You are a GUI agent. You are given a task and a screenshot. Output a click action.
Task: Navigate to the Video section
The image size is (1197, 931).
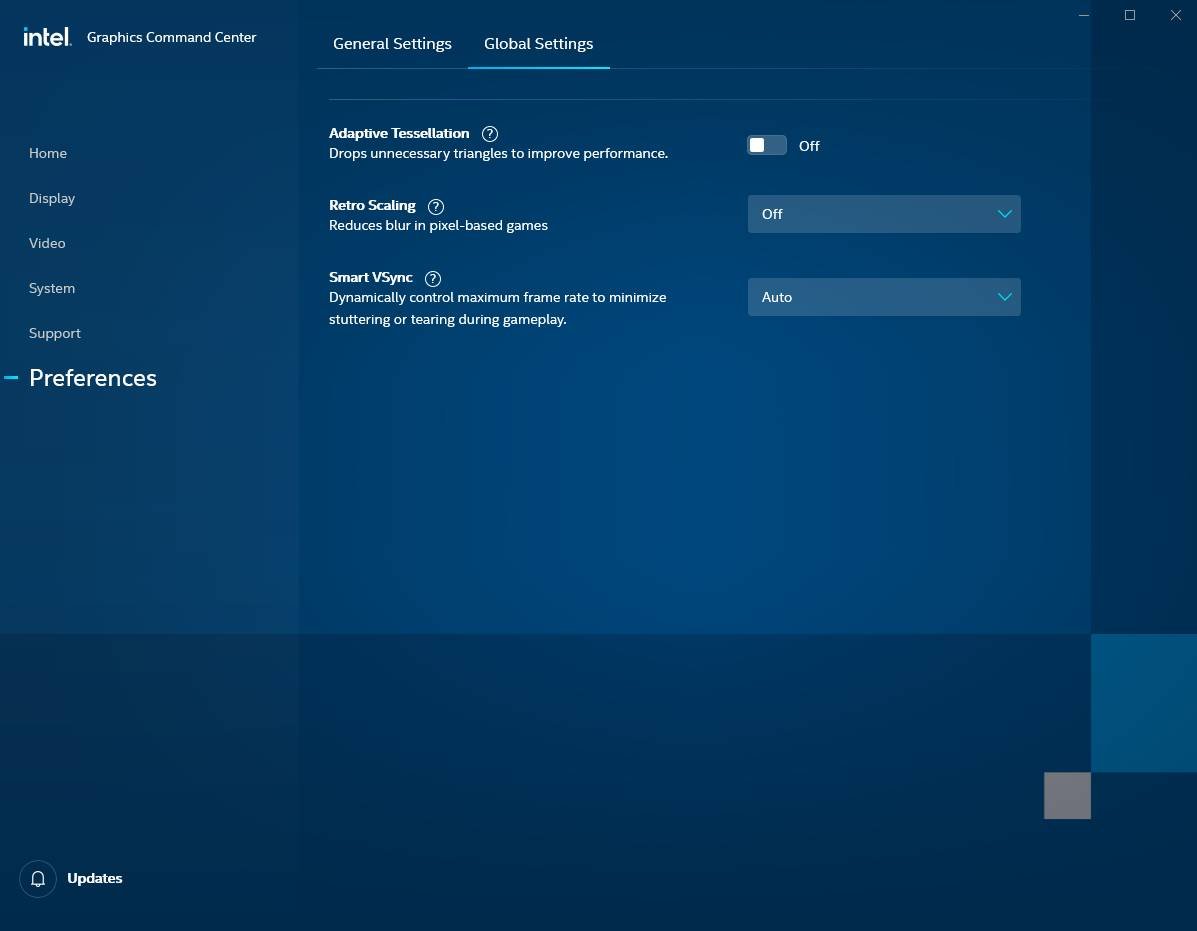(47, 243)
